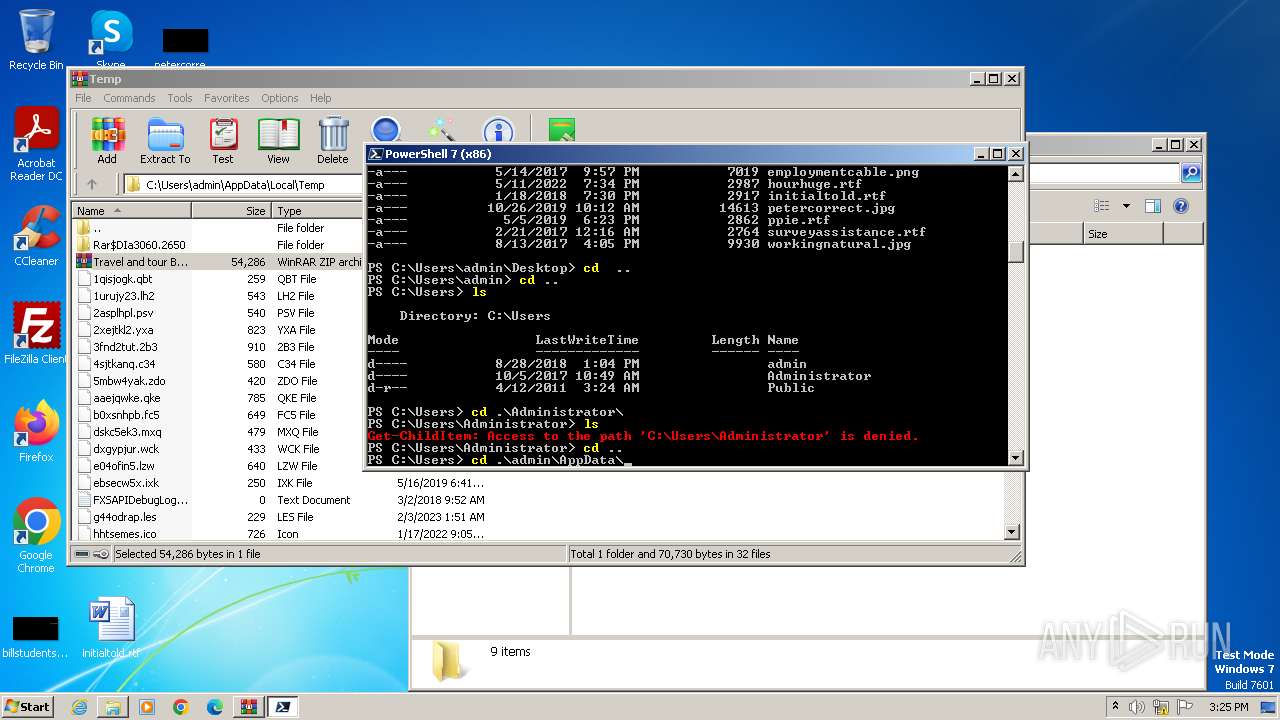Click the PowerShell window title bar icon
Viewport: 1280px width, 720px height.
coord(375,154)
